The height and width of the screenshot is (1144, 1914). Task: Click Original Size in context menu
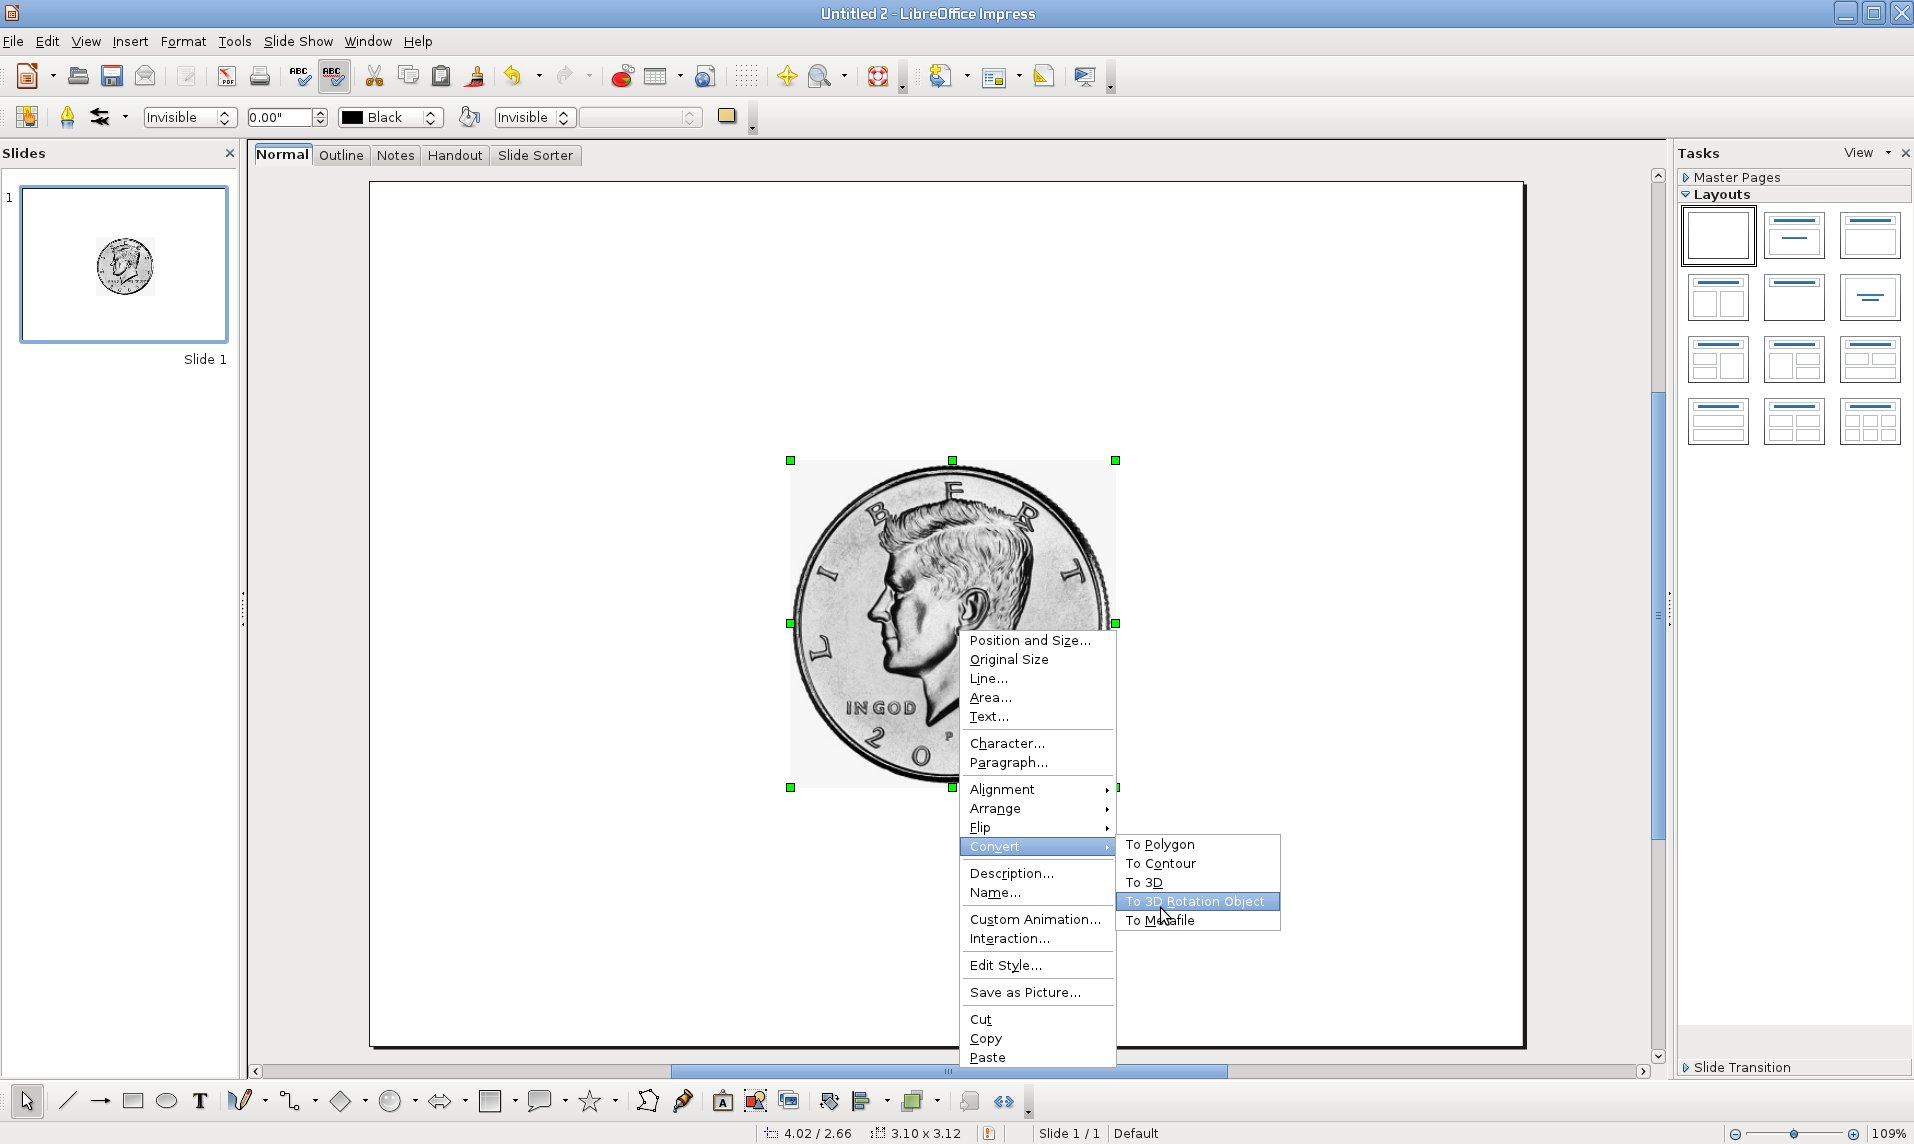(1037, 659)
